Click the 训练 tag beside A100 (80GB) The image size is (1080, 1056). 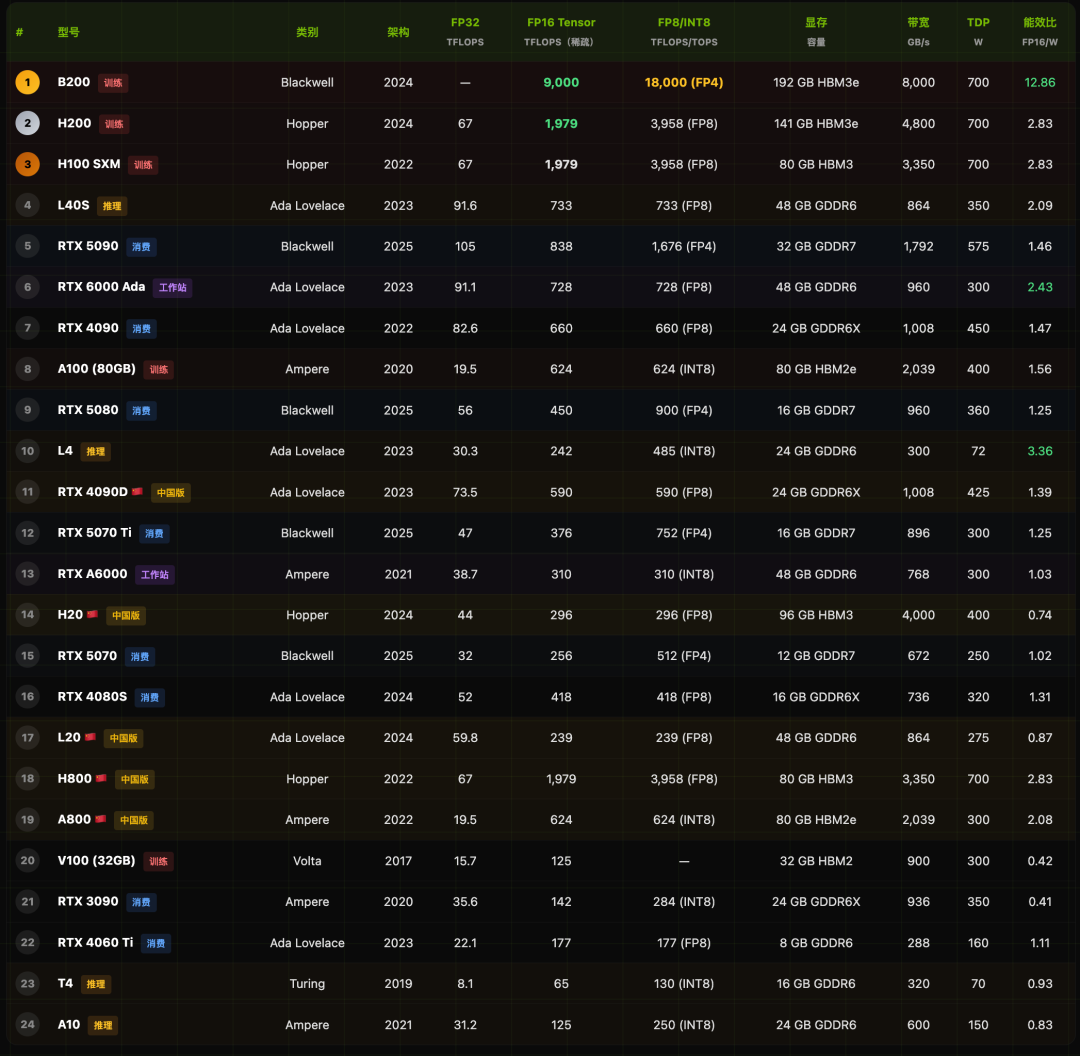[158, 369]
